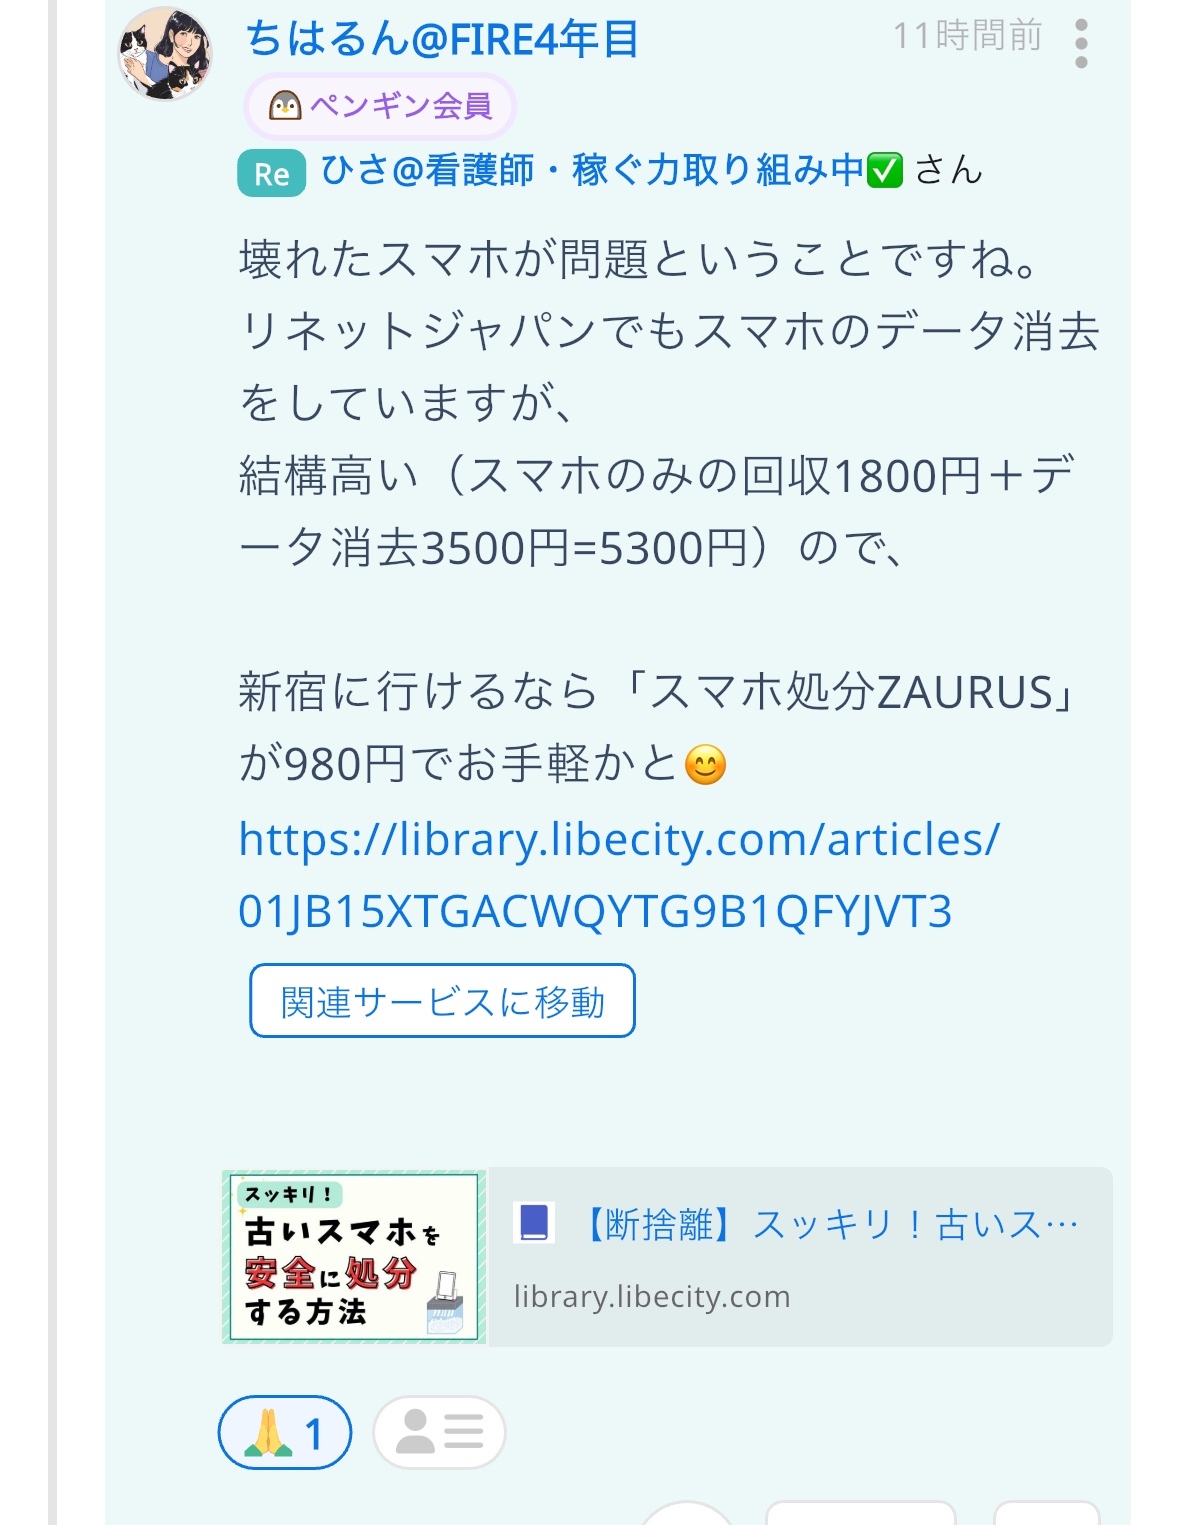Tap the 11時間前 timestamp
The height and width of the screenshot is (1525, 1179).
[967, 36]
